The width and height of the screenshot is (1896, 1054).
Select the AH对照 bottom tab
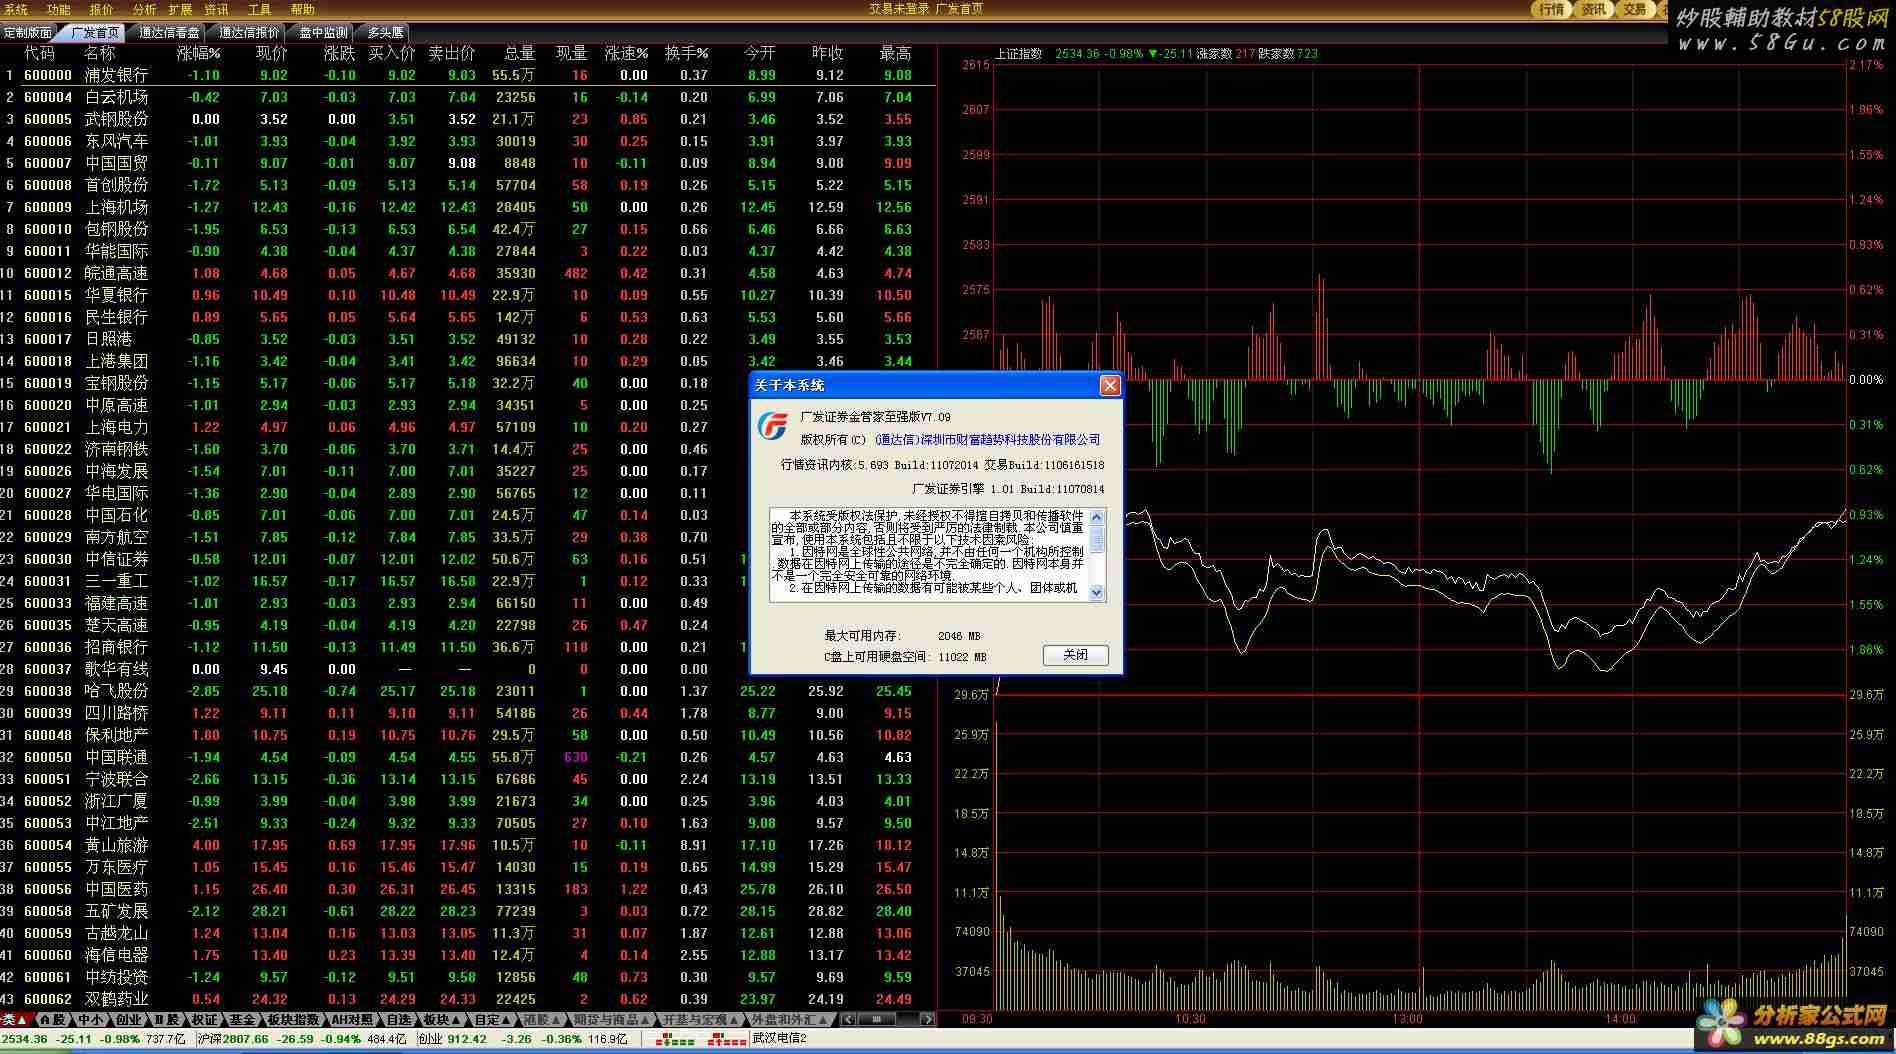point(352,1019)
